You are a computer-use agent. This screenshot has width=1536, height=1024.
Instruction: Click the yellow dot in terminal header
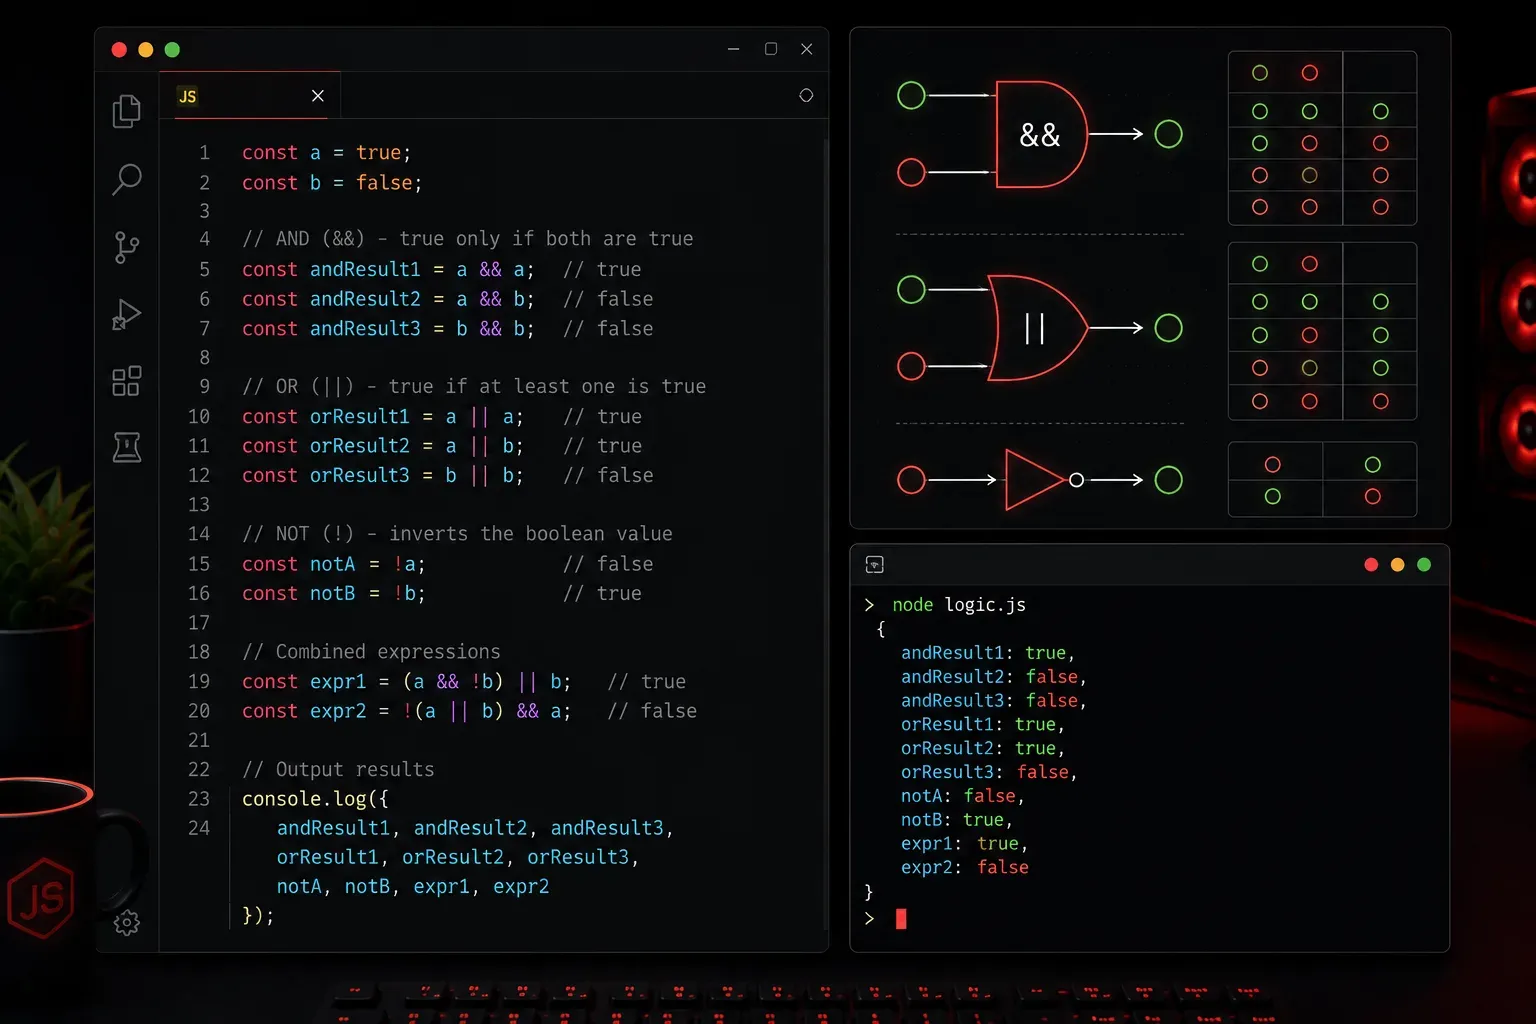coord(1397,565)
